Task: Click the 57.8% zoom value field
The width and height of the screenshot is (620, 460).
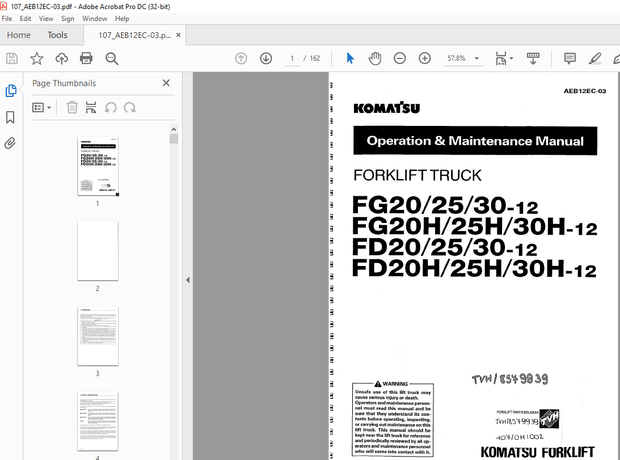Action: coord(457,58)
